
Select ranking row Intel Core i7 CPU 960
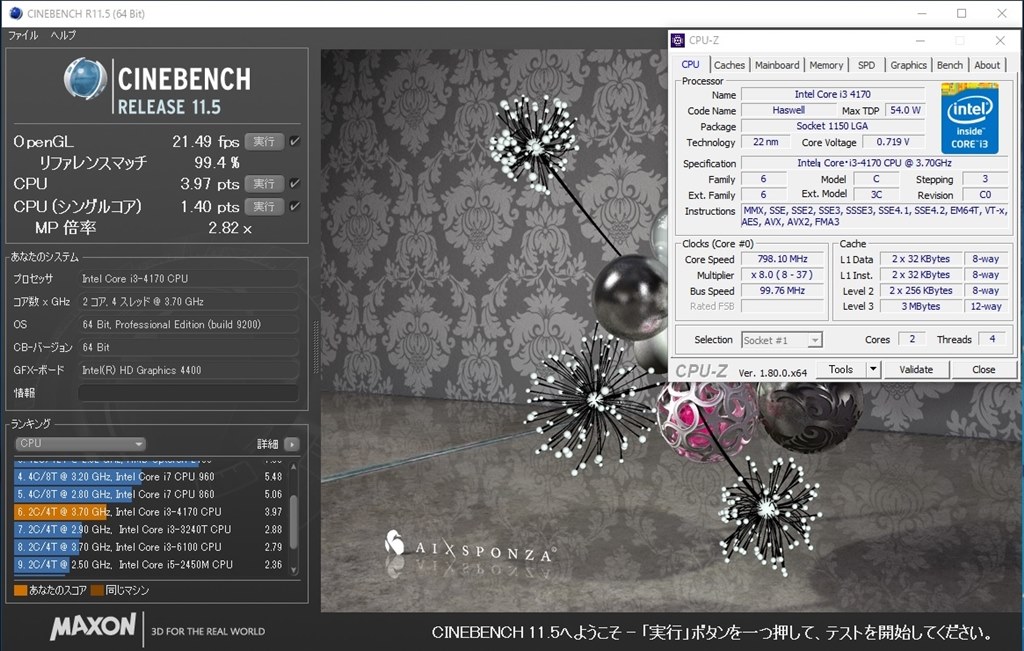pos(150,477)
